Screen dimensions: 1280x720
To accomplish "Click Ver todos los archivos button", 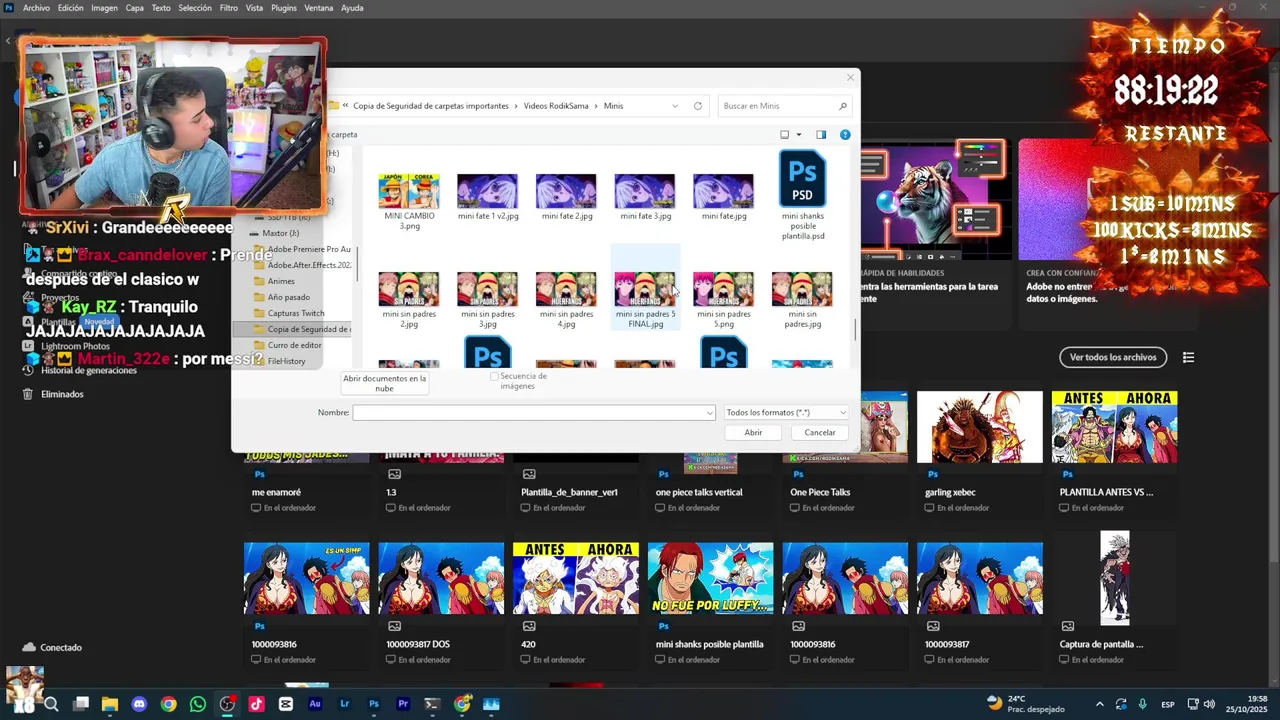I will coord(1113,357).
